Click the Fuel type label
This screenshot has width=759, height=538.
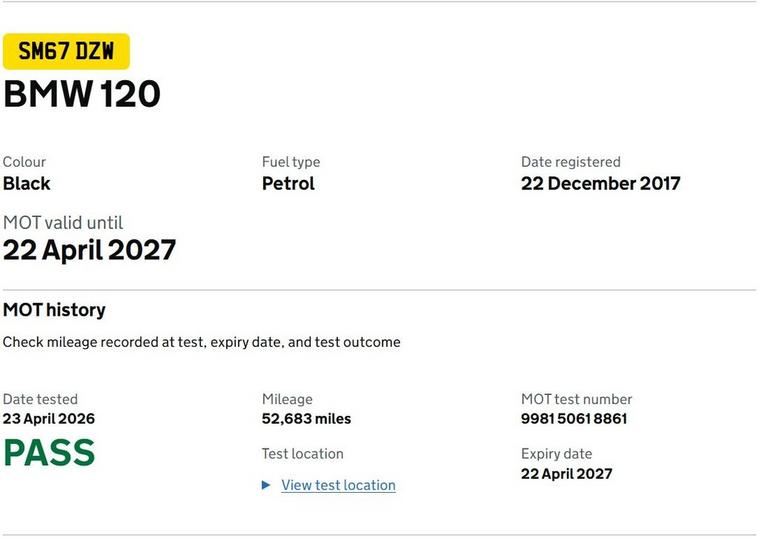(291, 162)
